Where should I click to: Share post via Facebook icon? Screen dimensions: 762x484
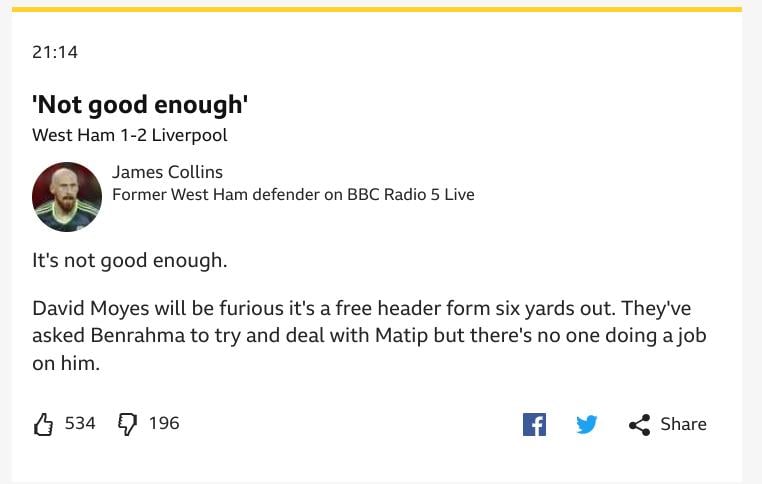tap(534, 424)
